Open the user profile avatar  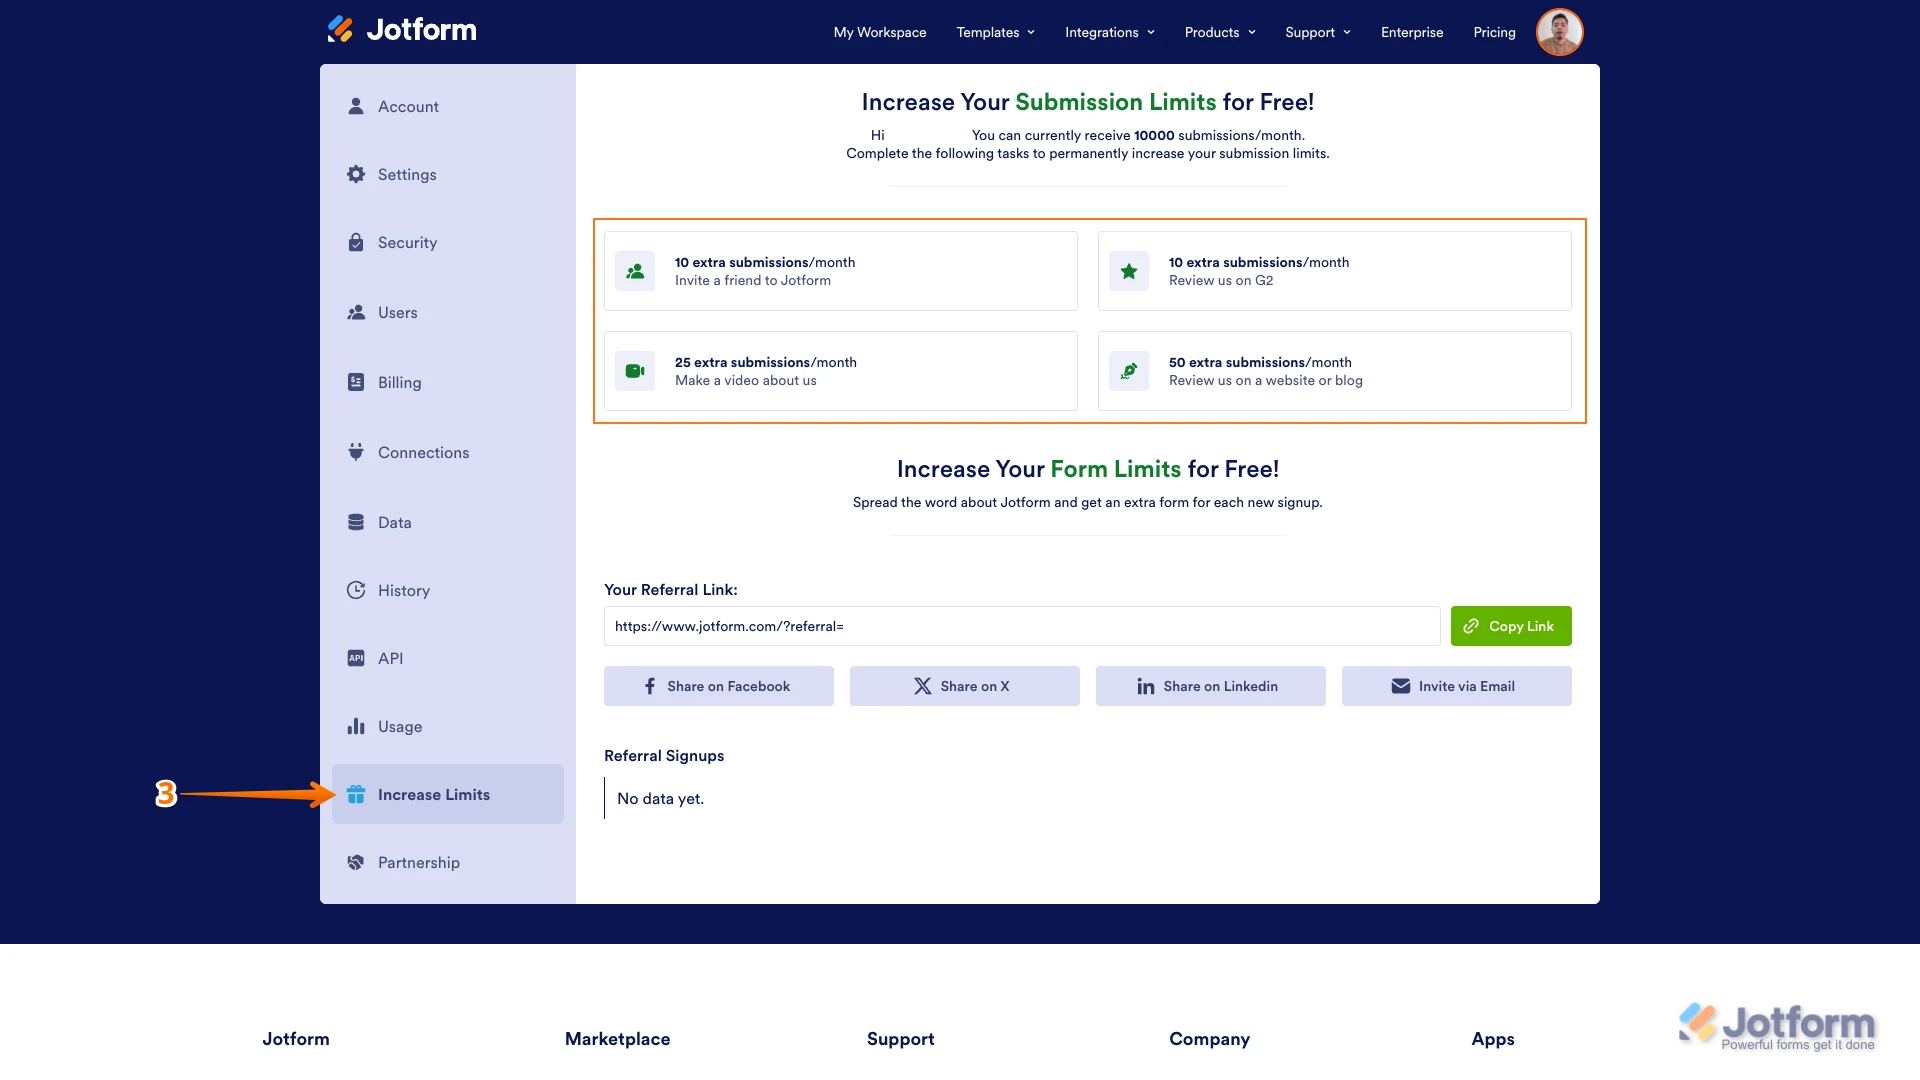point(1559,32)
